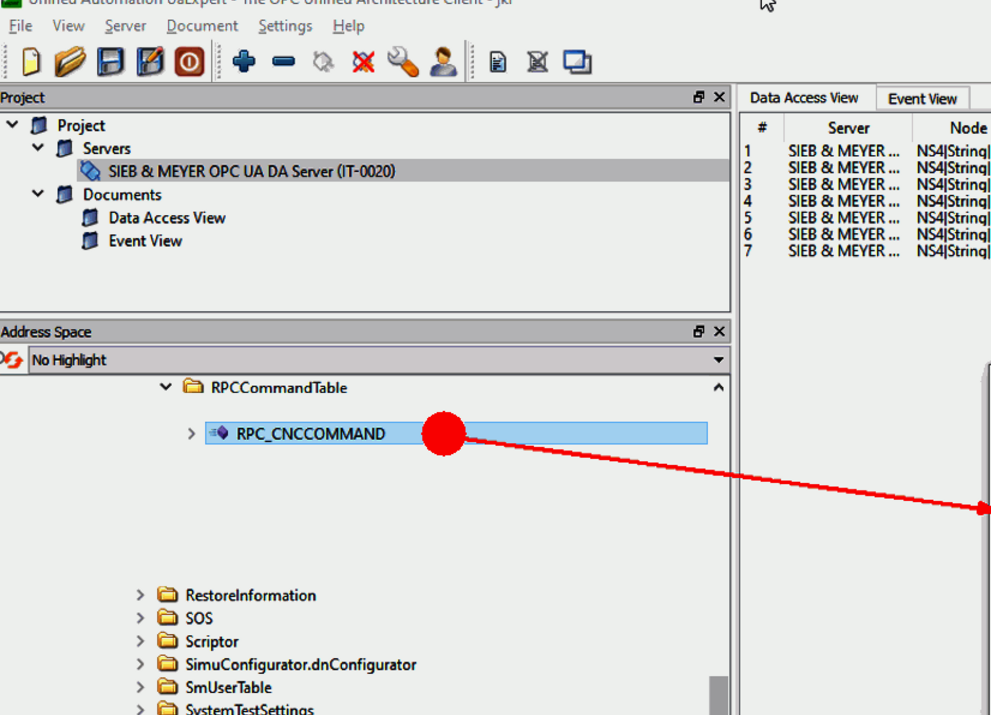
Task: Collapse the RPCCommandTable folder
Action: pos(166,387)
